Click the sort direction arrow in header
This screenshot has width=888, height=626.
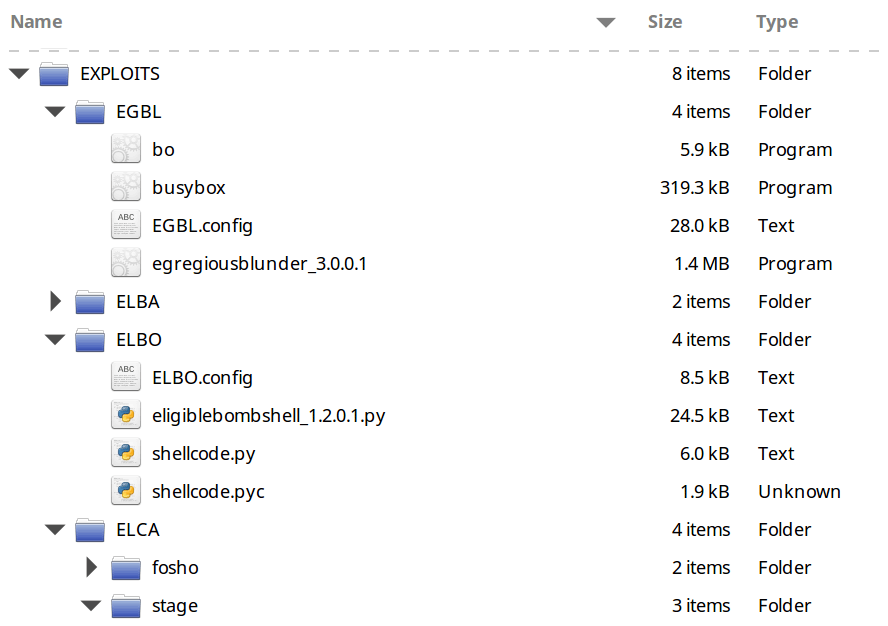pos(605,22)
